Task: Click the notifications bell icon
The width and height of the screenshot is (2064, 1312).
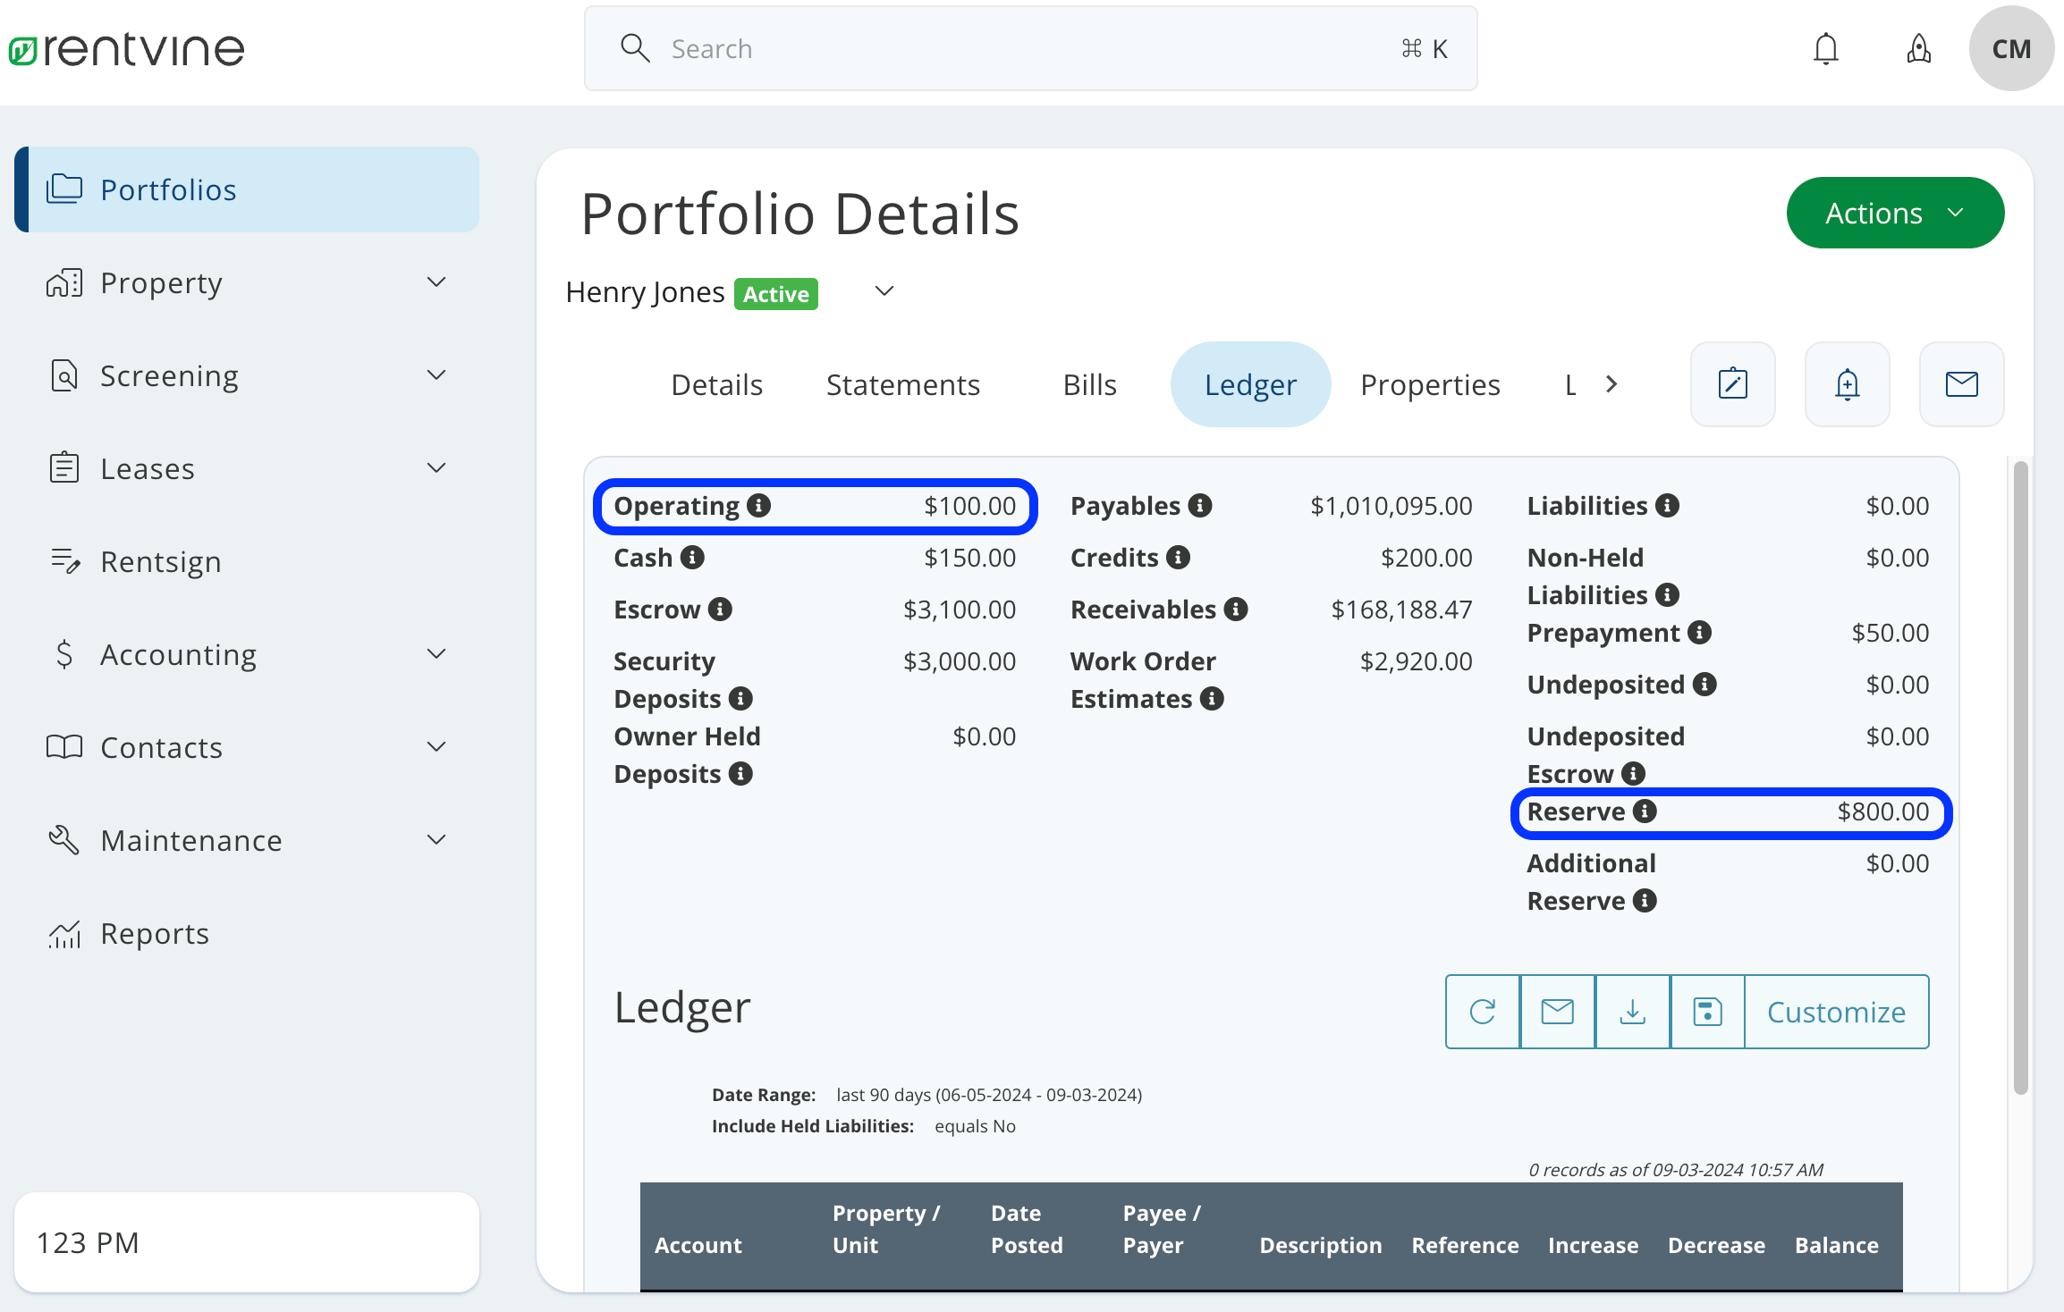Action: click(x=1825, y=48)
